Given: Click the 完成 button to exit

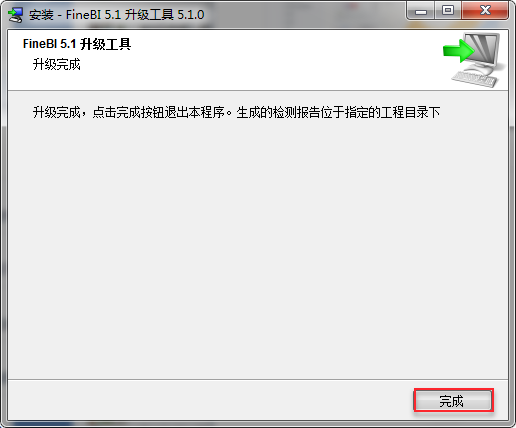Looking at the screenshot, I should pos(453,400).
